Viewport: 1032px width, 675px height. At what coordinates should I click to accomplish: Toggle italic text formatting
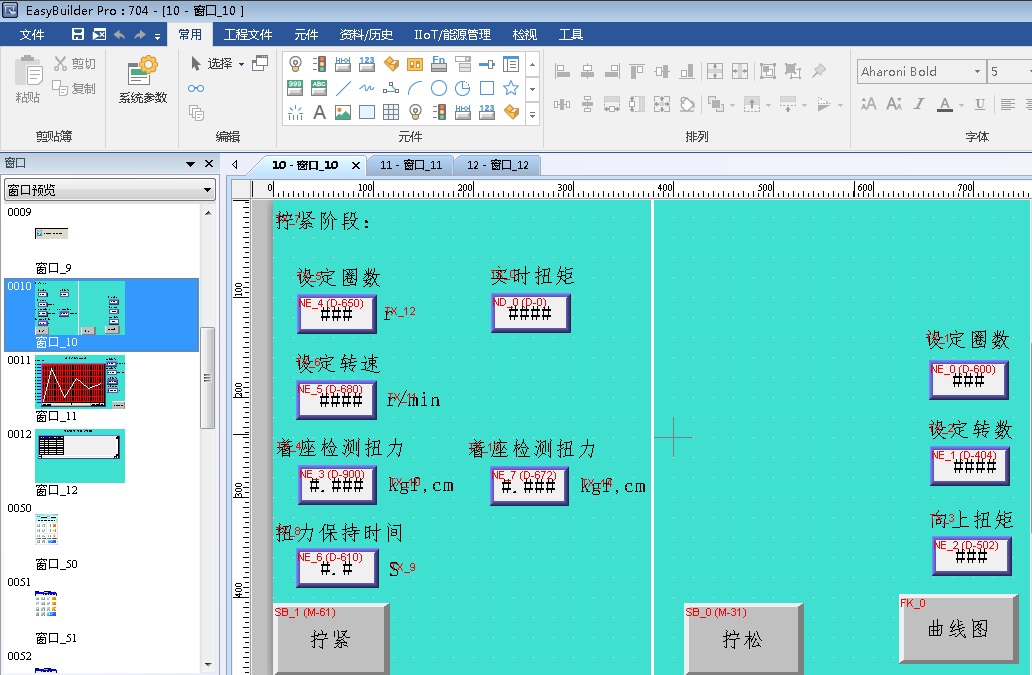click(x=918, y=104)
